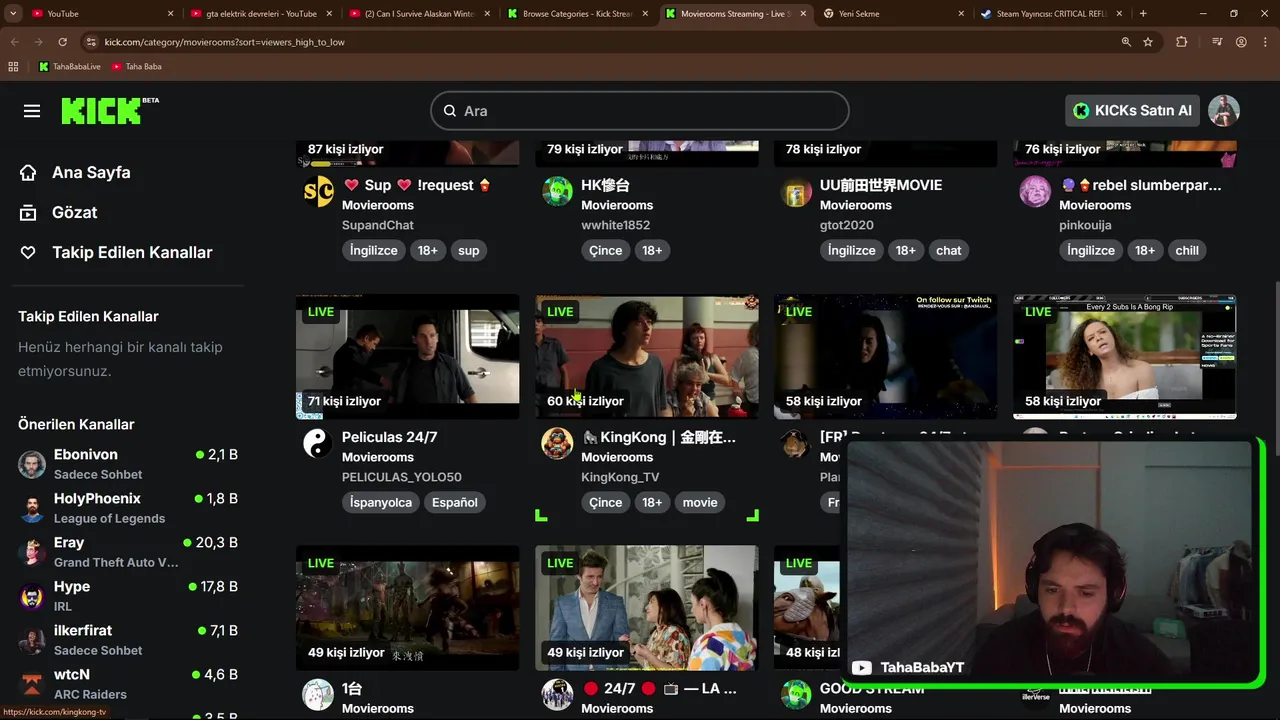Click İngilizce tag under SupandChat
Viewport: 1280px width, 720px height.
374,250
